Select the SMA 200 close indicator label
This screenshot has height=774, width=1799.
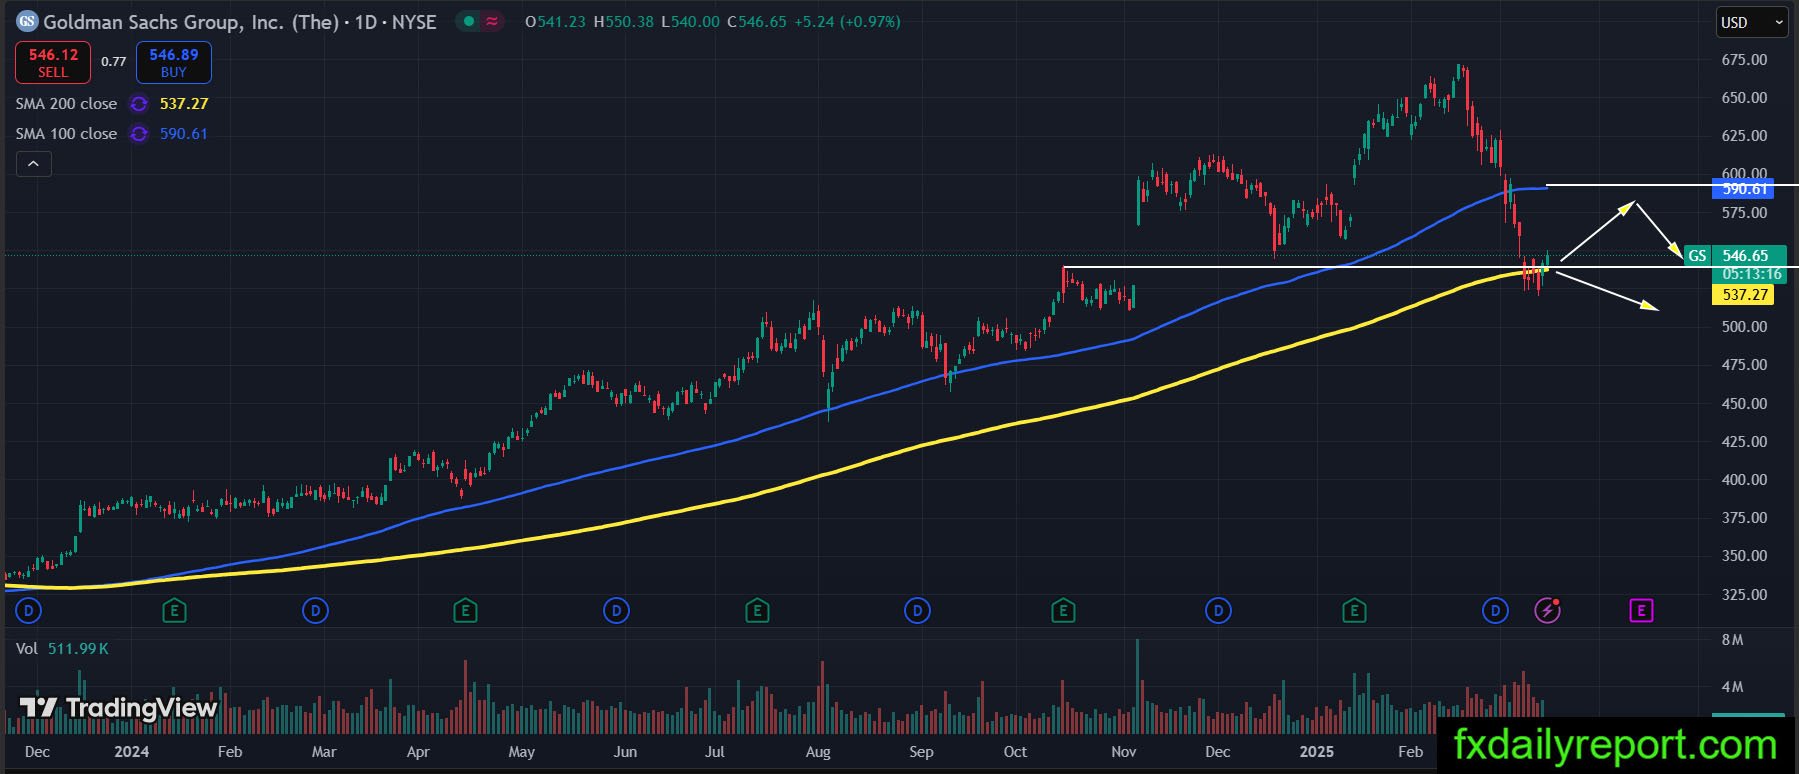(66, 104)
